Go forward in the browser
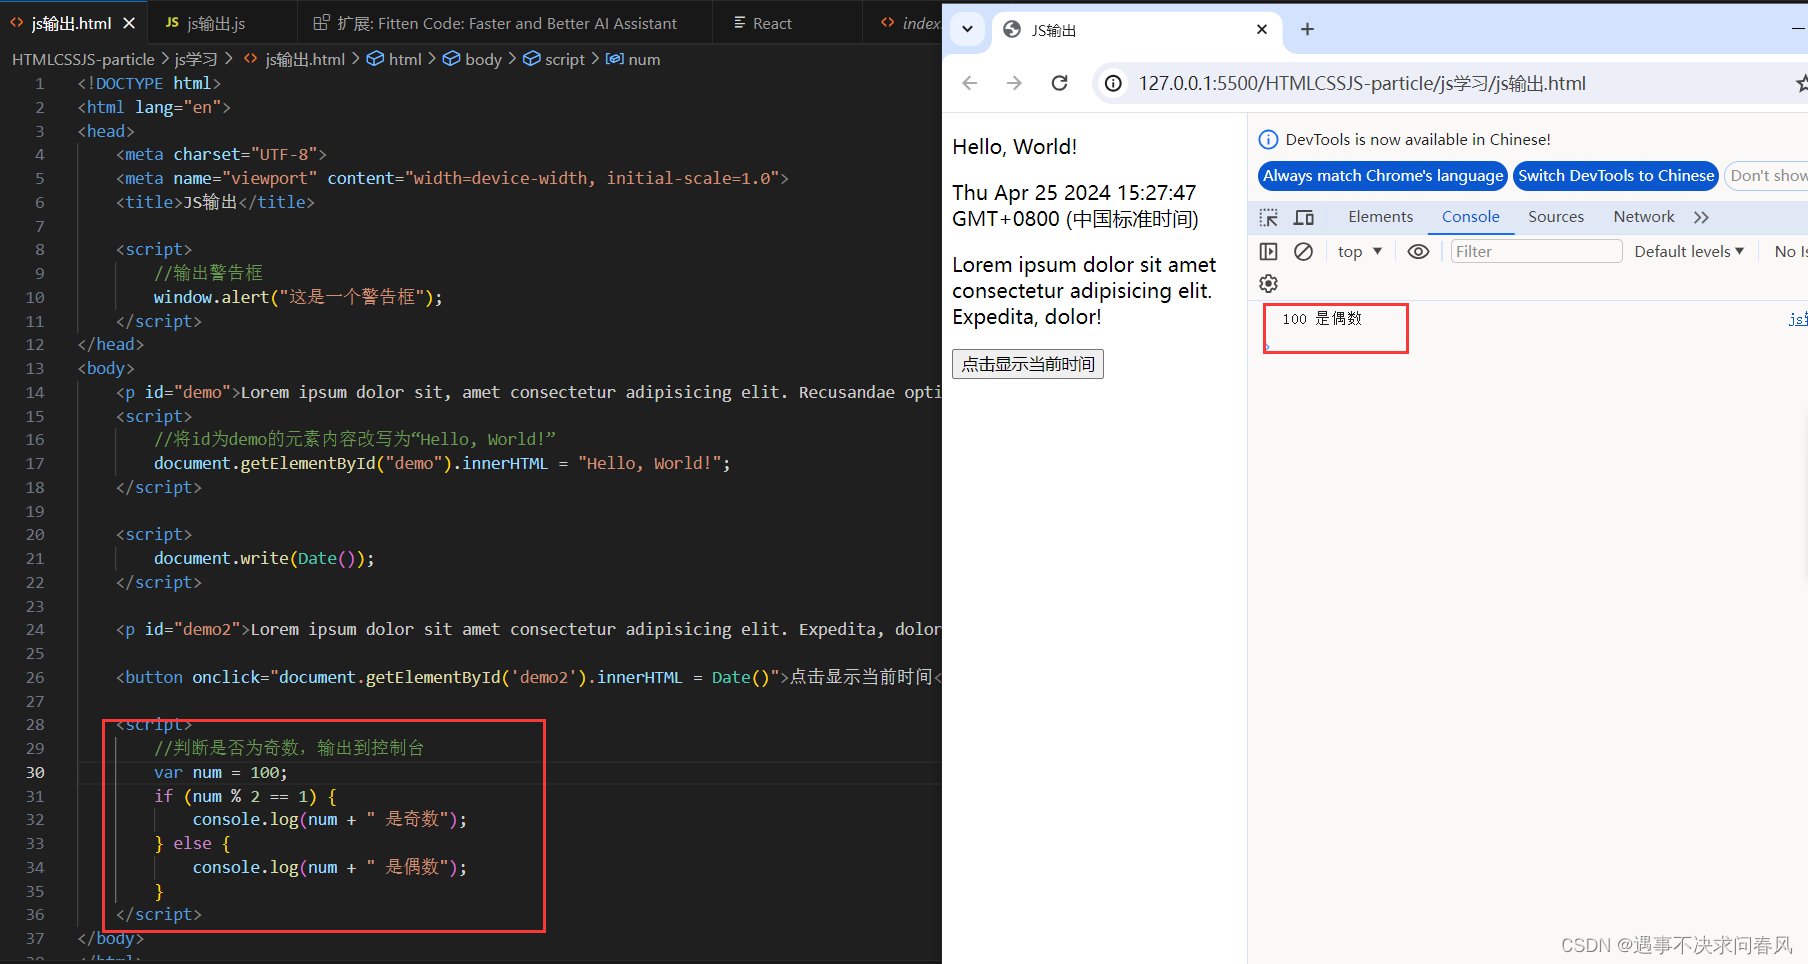 click(x=1014, y=83)
